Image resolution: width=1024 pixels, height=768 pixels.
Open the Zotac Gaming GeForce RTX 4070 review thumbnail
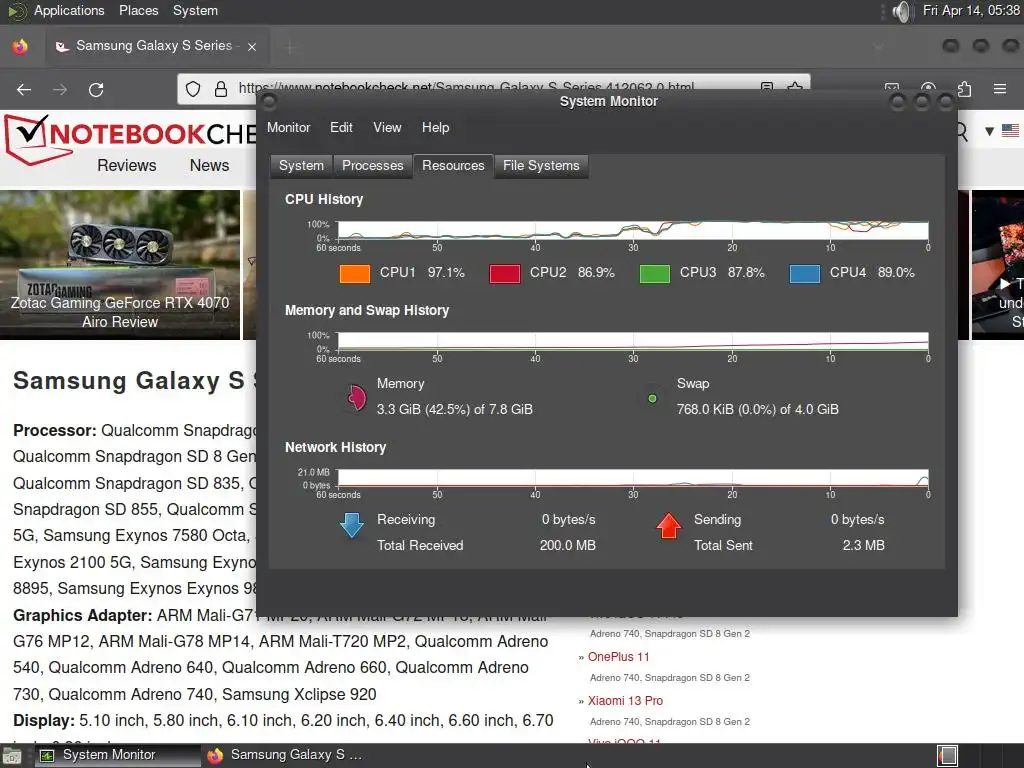click(x=120, y=264)
